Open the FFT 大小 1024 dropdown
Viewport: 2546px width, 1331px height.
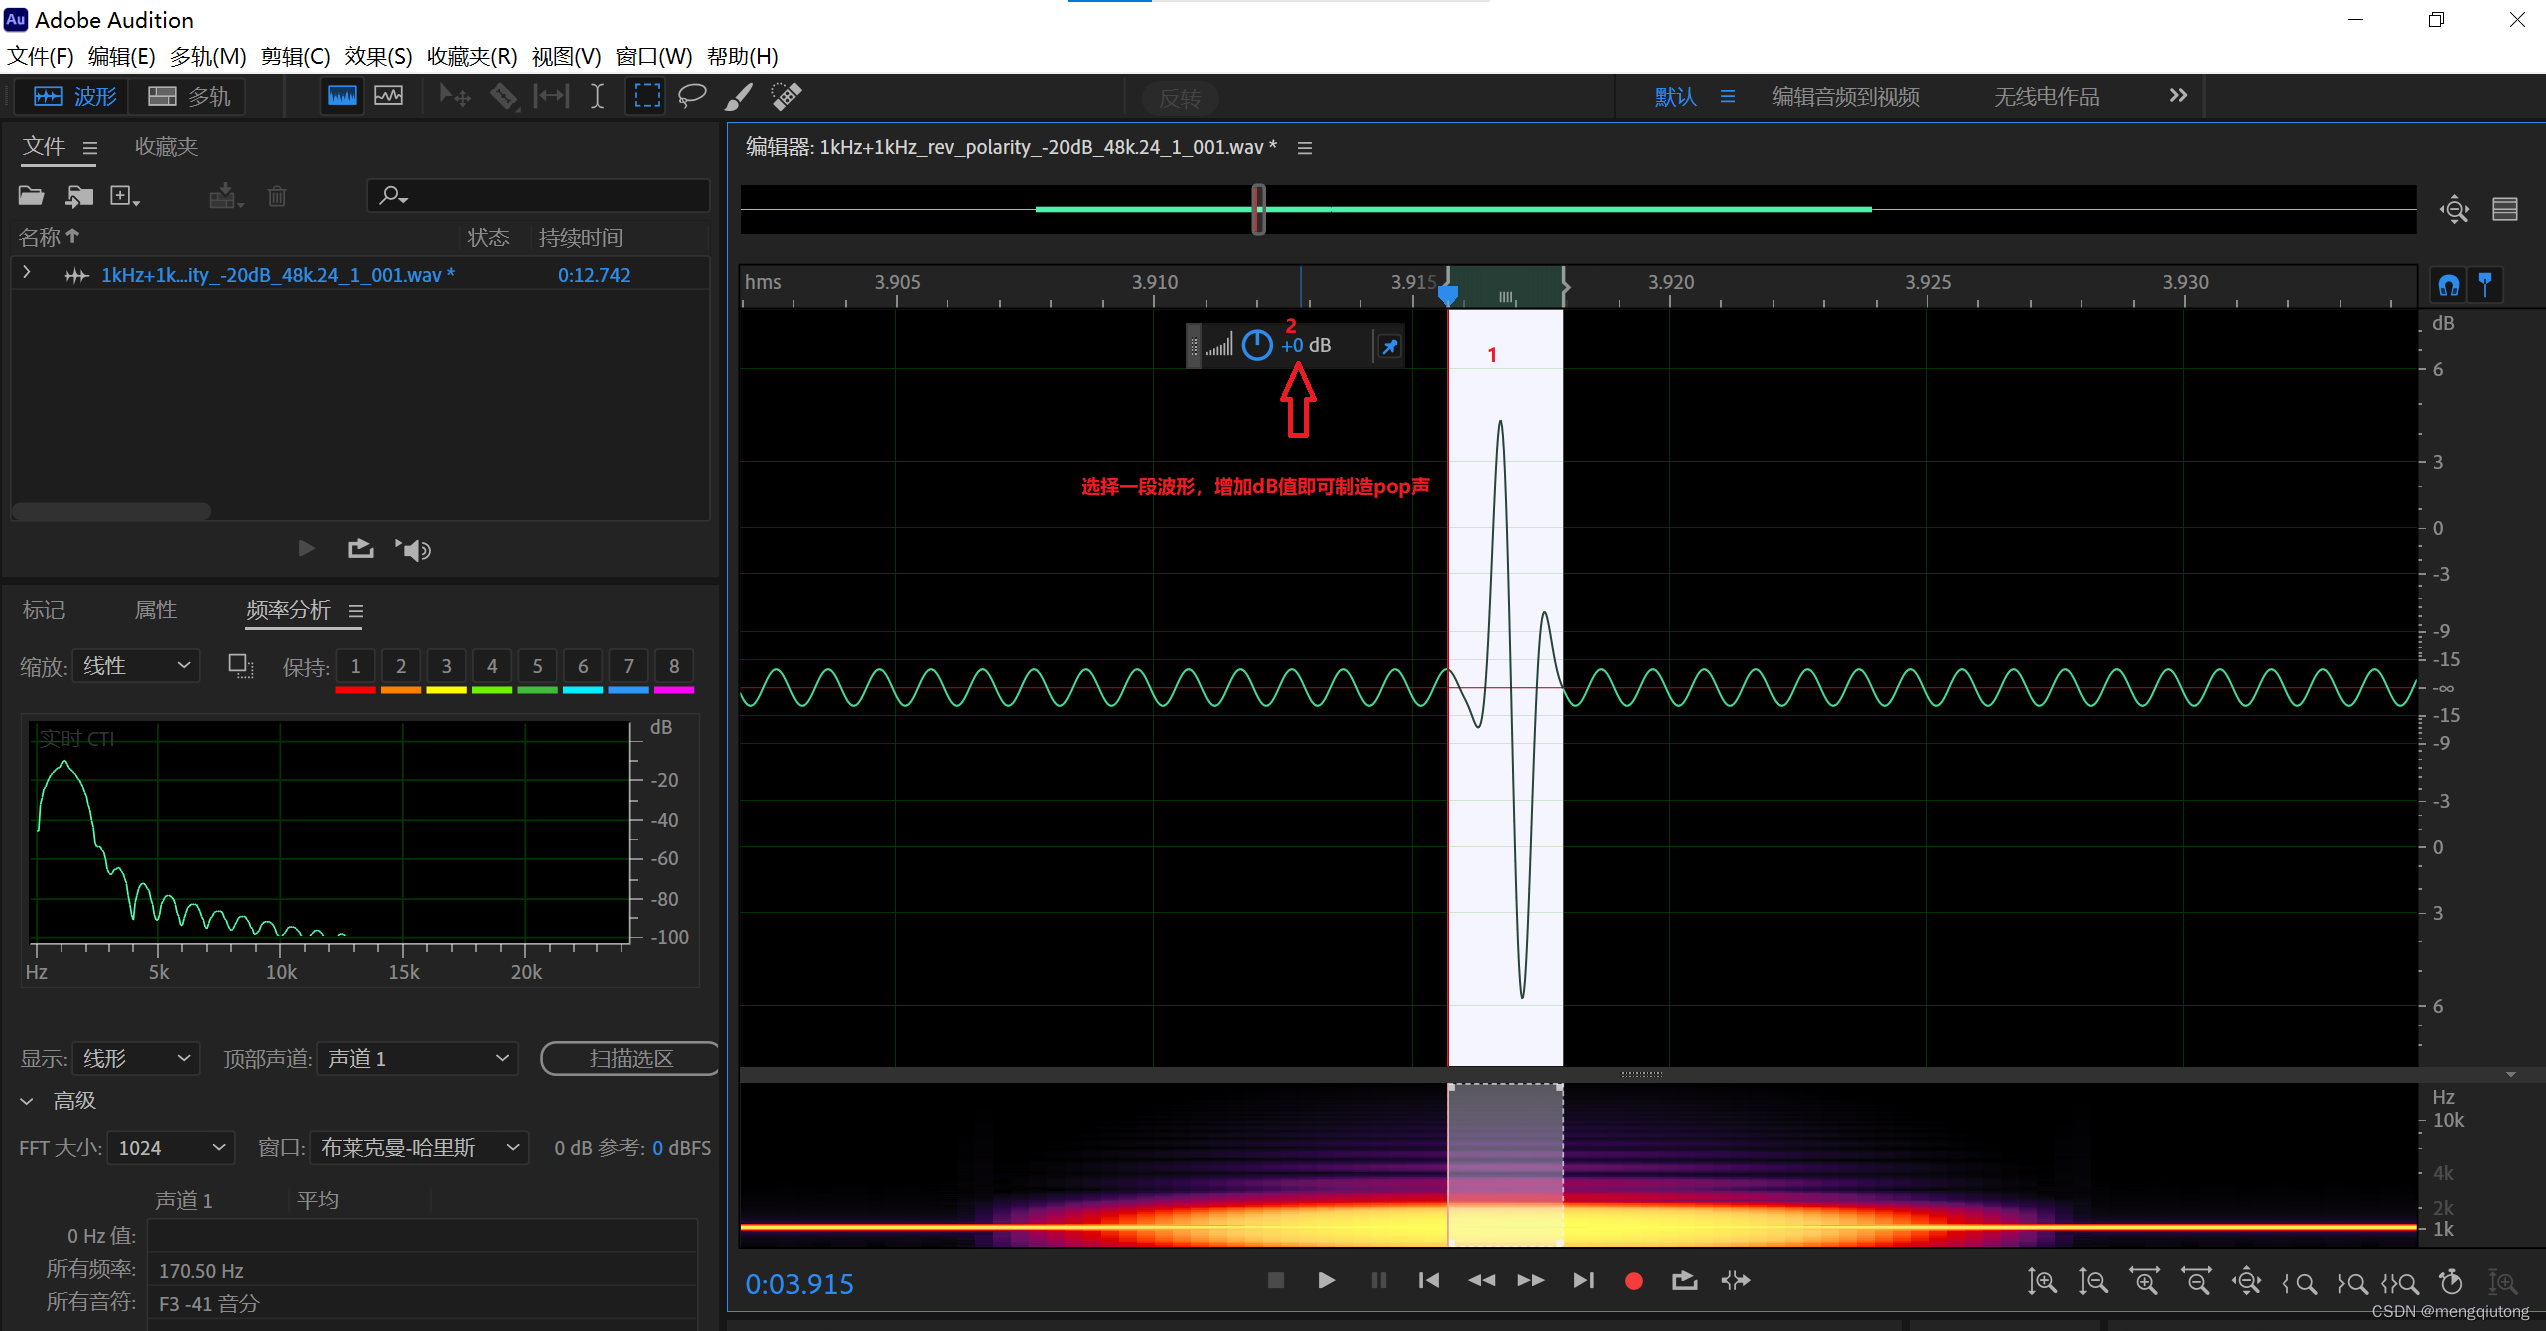coord(171,1148)
